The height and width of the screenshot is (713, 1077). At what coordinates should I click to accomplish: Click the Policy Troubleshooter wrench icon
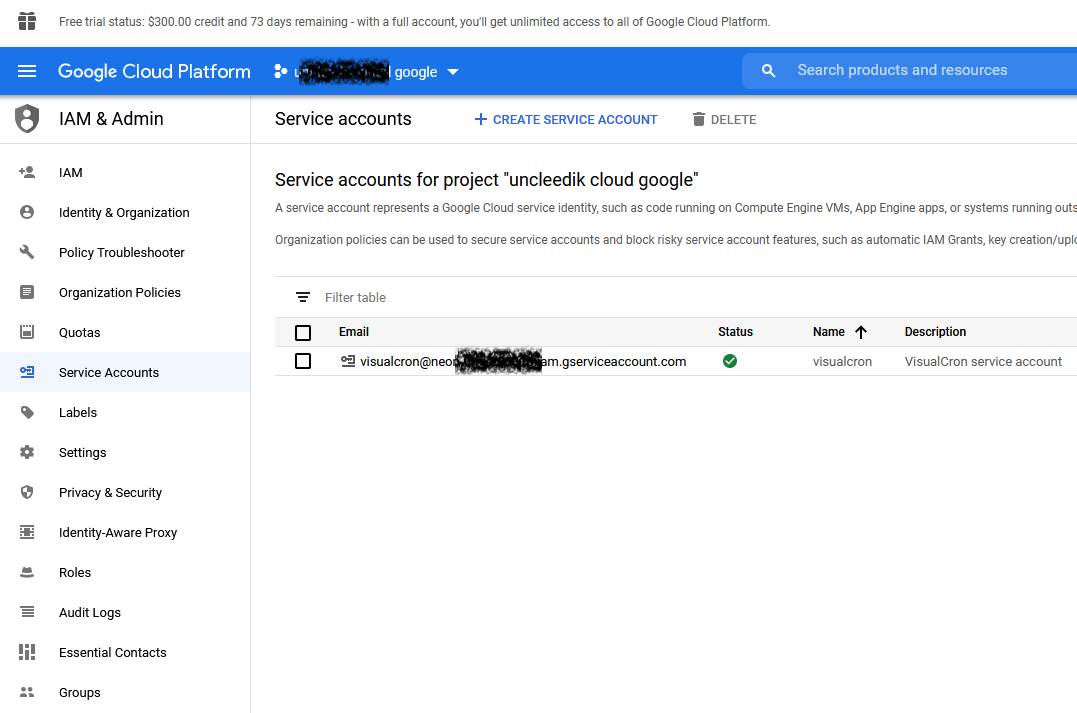pyautogui.click(x=27, y=252)
